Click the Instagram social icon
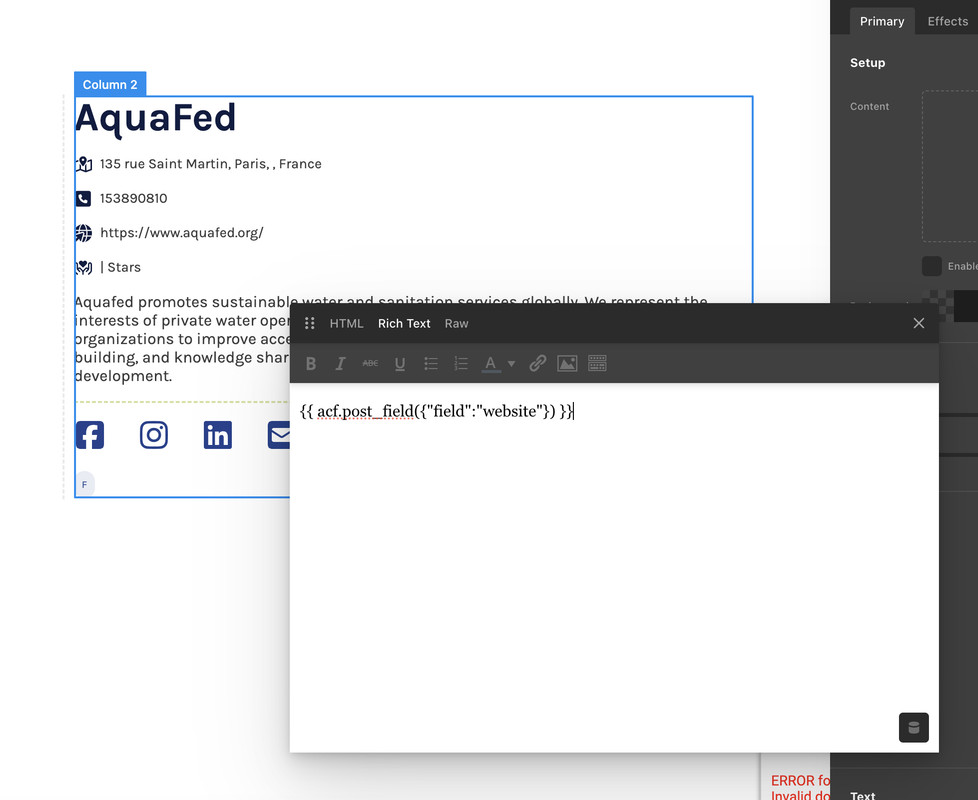 (x=154, y=435)
